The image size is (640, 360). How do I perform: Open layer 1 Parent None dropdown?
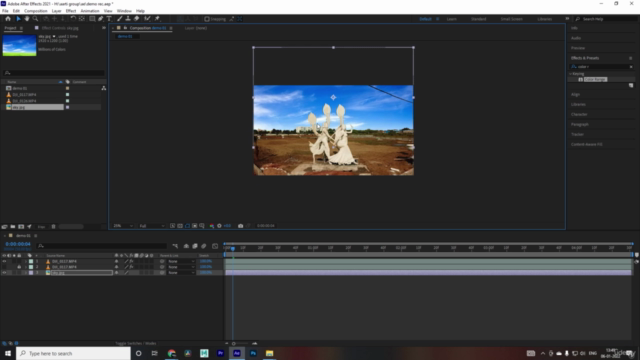181,261
